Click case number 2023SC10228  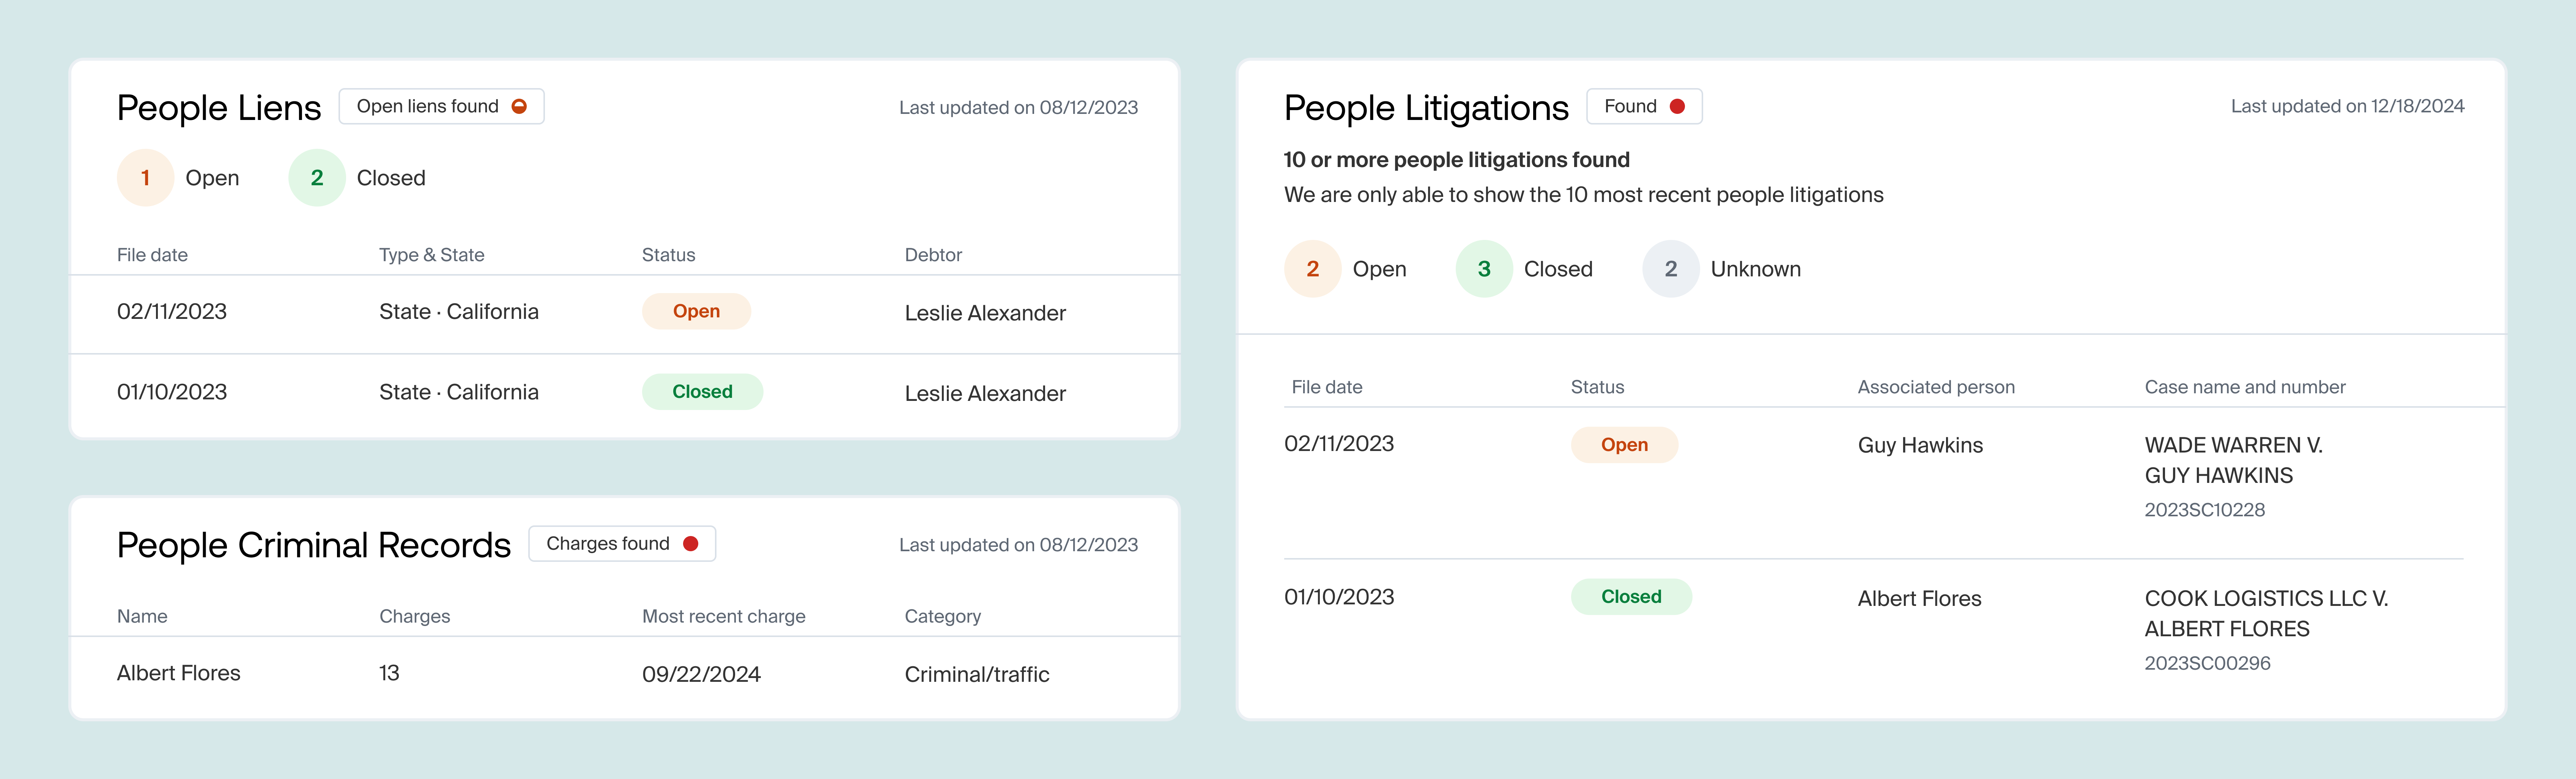pyautogui.click(x=2204, y=510)
